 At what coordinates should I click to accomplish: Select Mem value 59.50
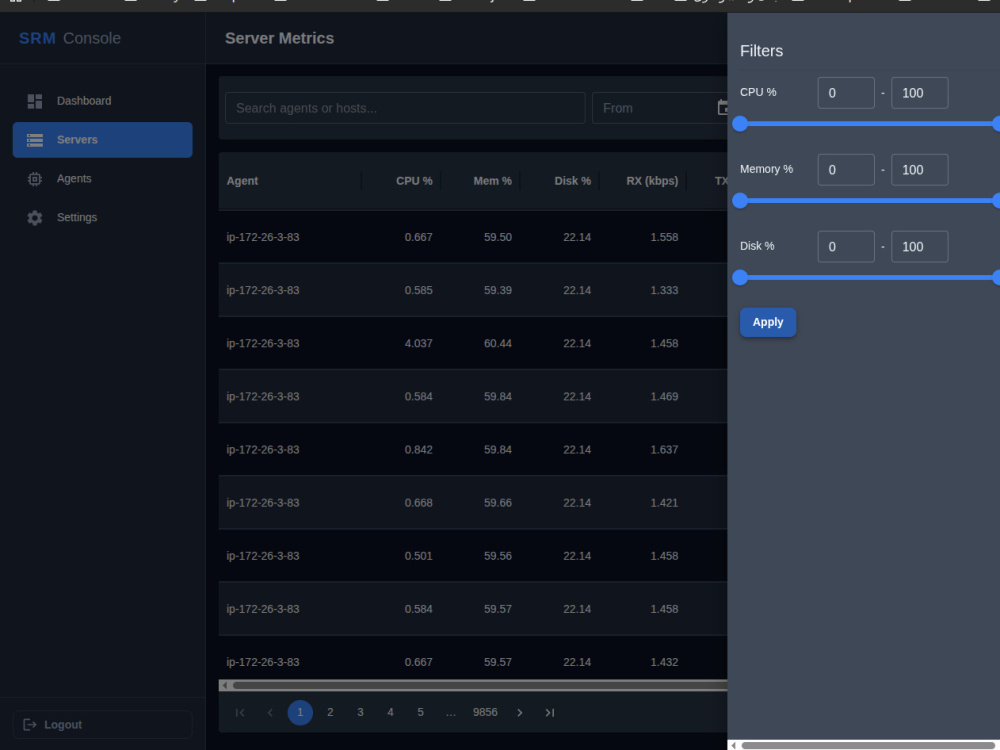(x=497, y=237)
